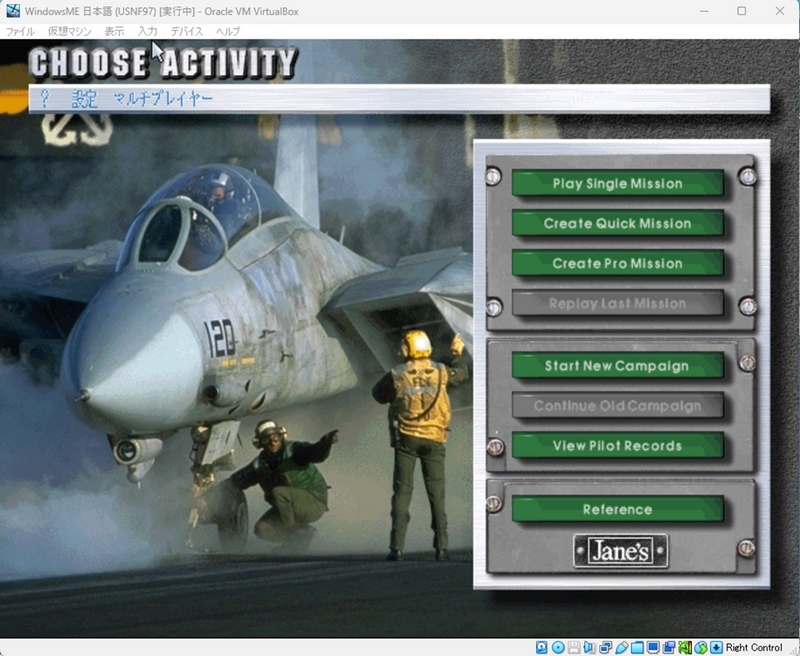
Task: Open Create Quick Mission
Action: coord(617,223)
